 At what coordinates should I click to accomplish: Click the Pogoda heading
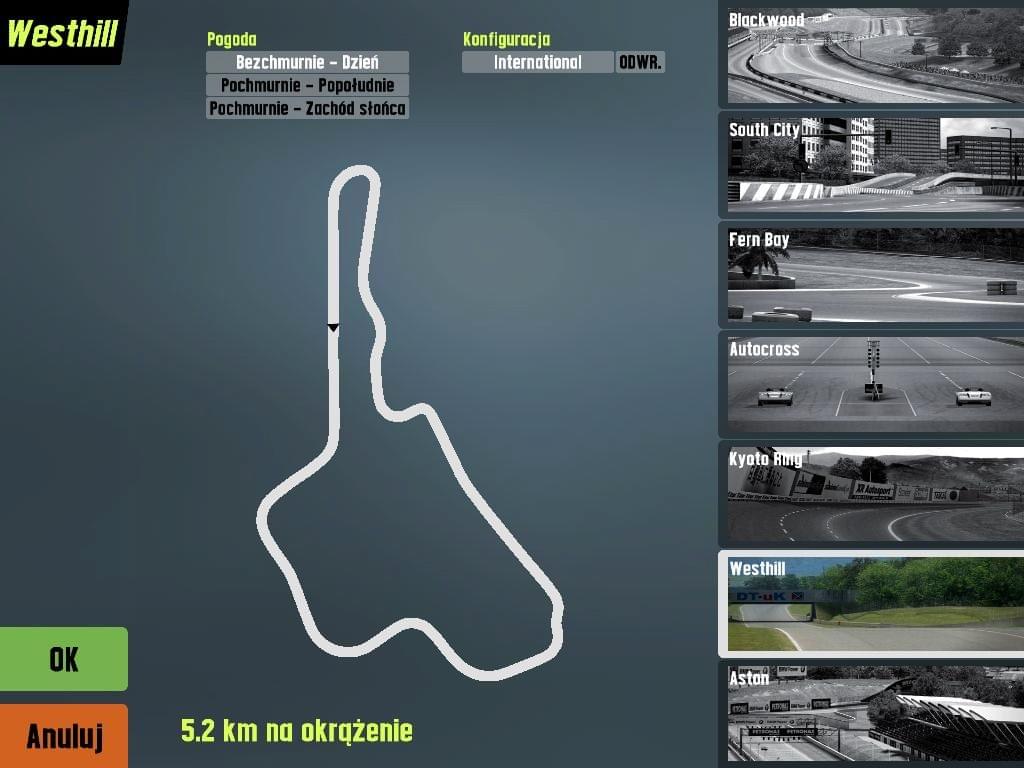232,39
